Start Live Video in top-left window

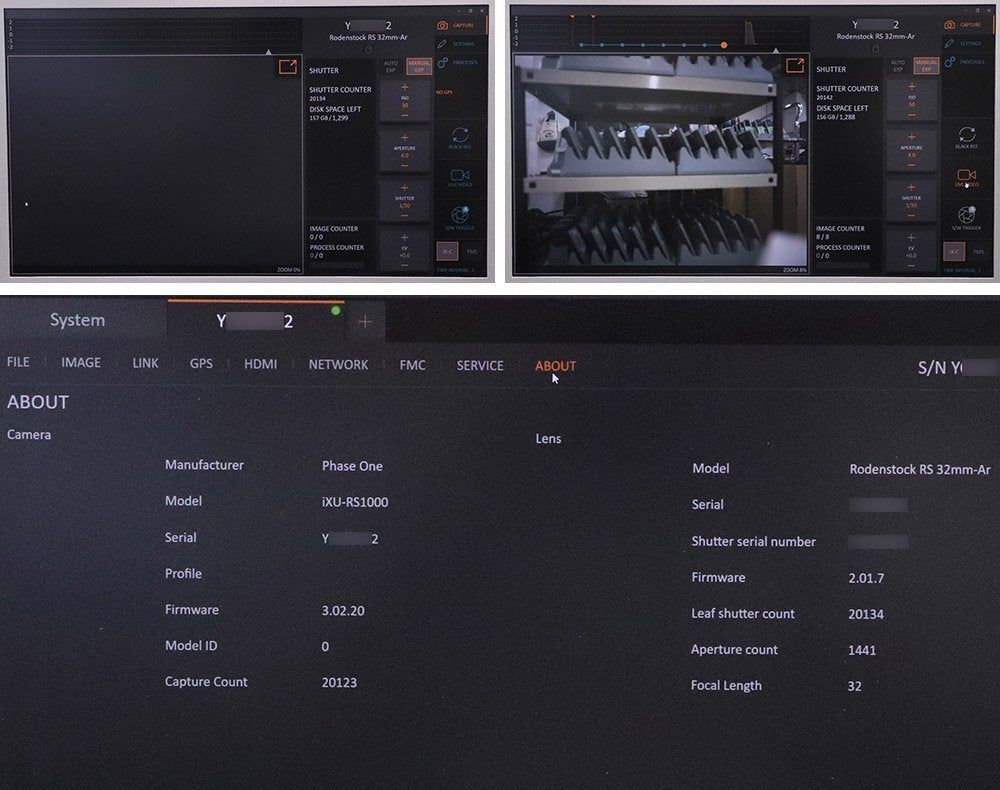click(x=460, y=177)
